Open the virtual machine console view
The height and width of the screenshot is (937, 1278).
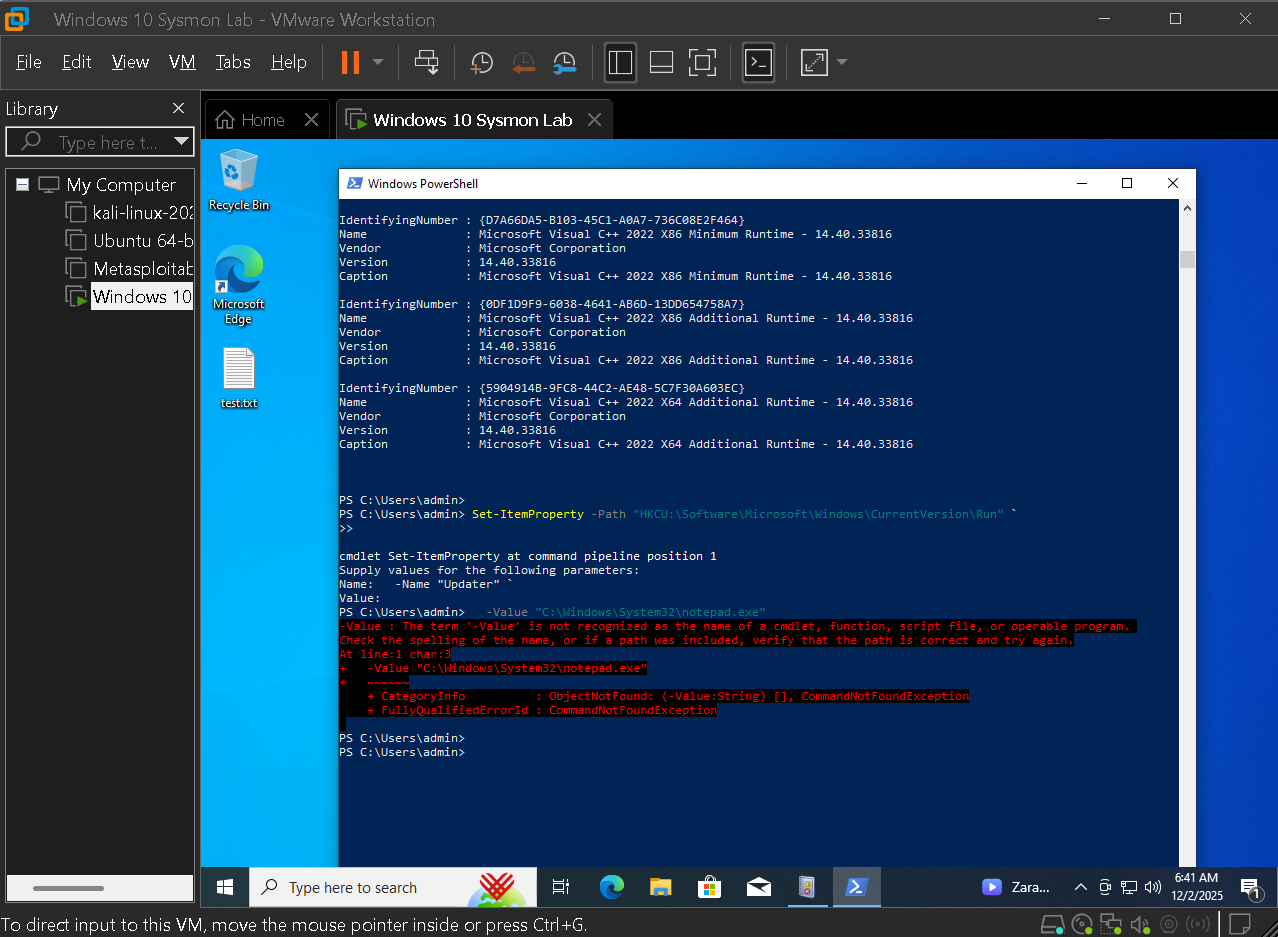coord(758,62)
